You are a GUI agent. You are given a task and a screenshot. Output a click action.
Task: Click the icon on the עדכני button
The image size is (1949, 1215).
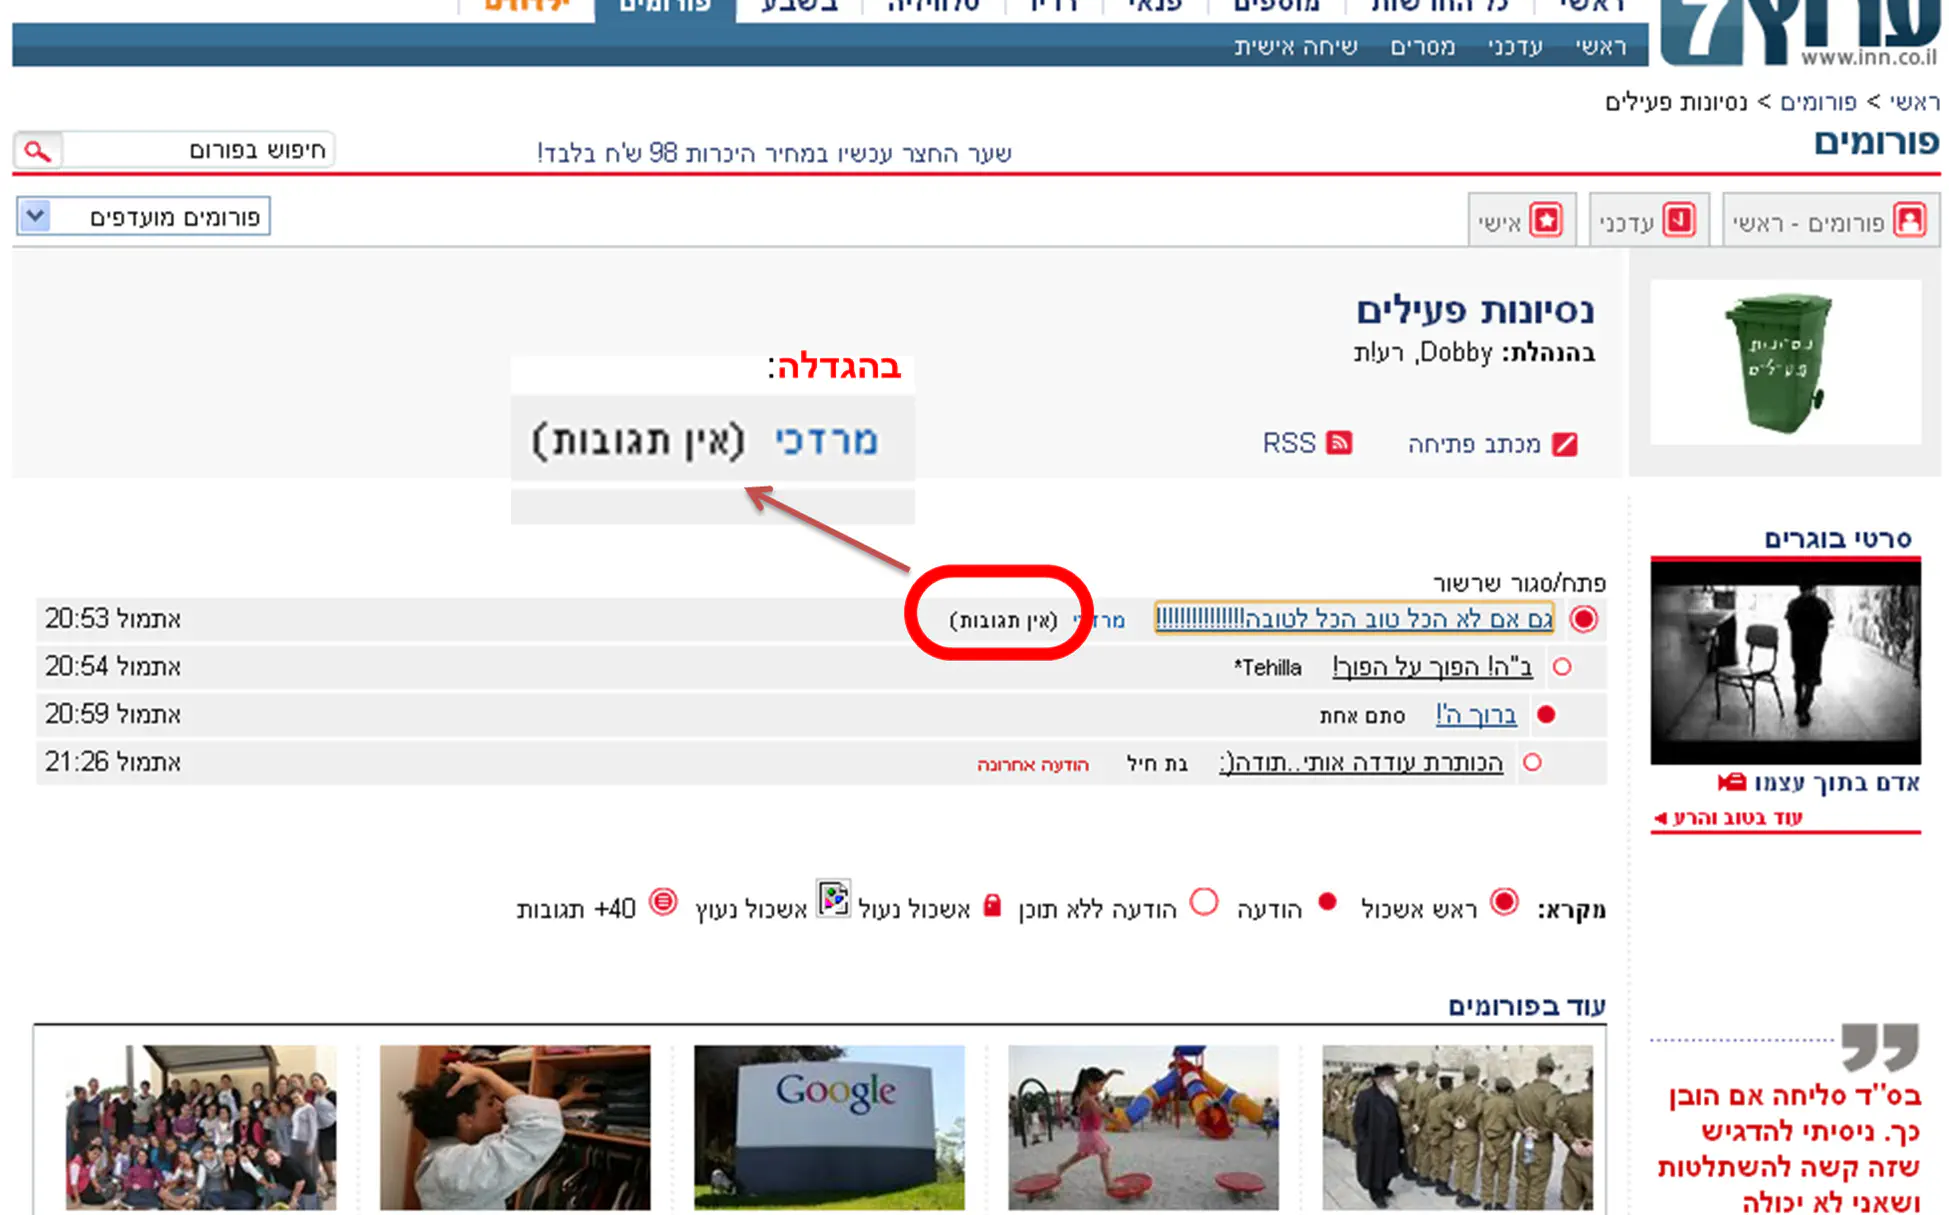click(x=1679, y=220)
